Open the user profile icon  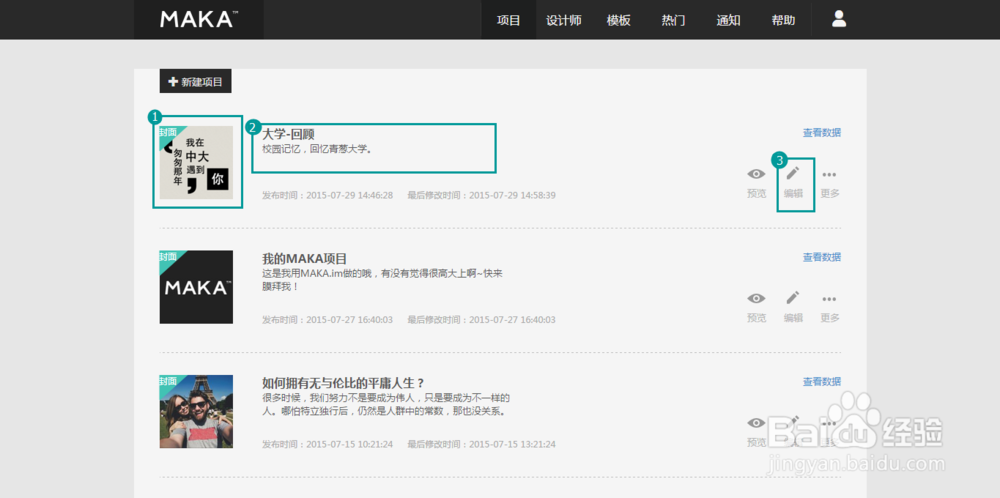coord(839,19)
